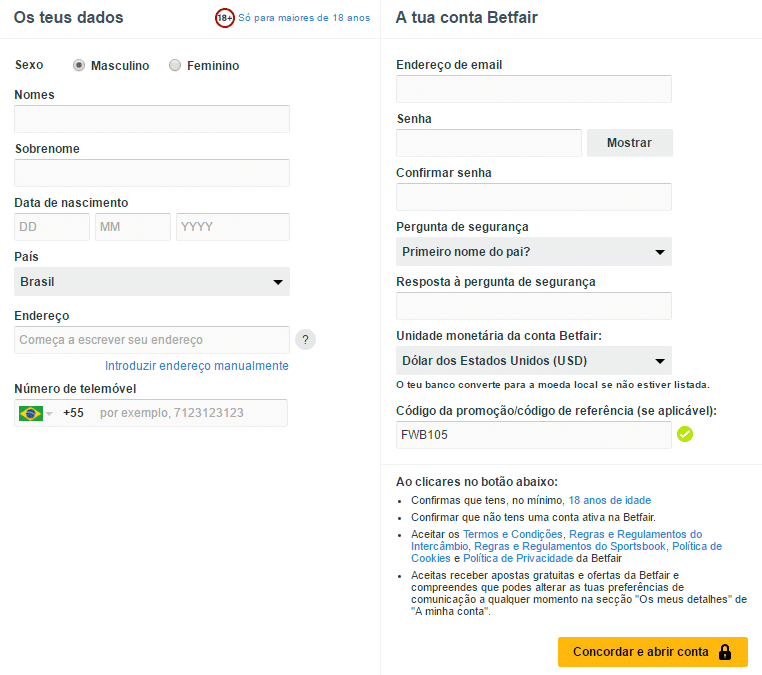
Task: Open the Termos e Condições link
Action: click(x=512, y=534)
